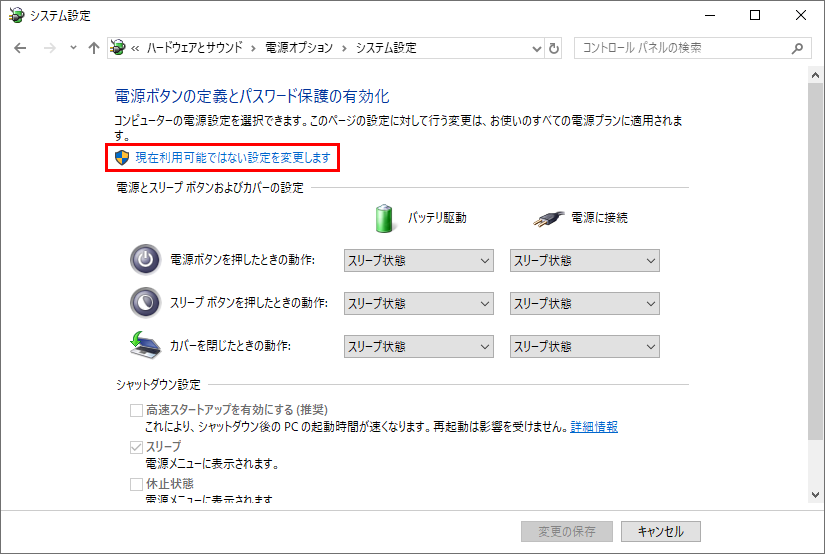The height and width of the screenshot is (554, 825).
Task: Click the power plug icon
Action: tap(548, 218)
